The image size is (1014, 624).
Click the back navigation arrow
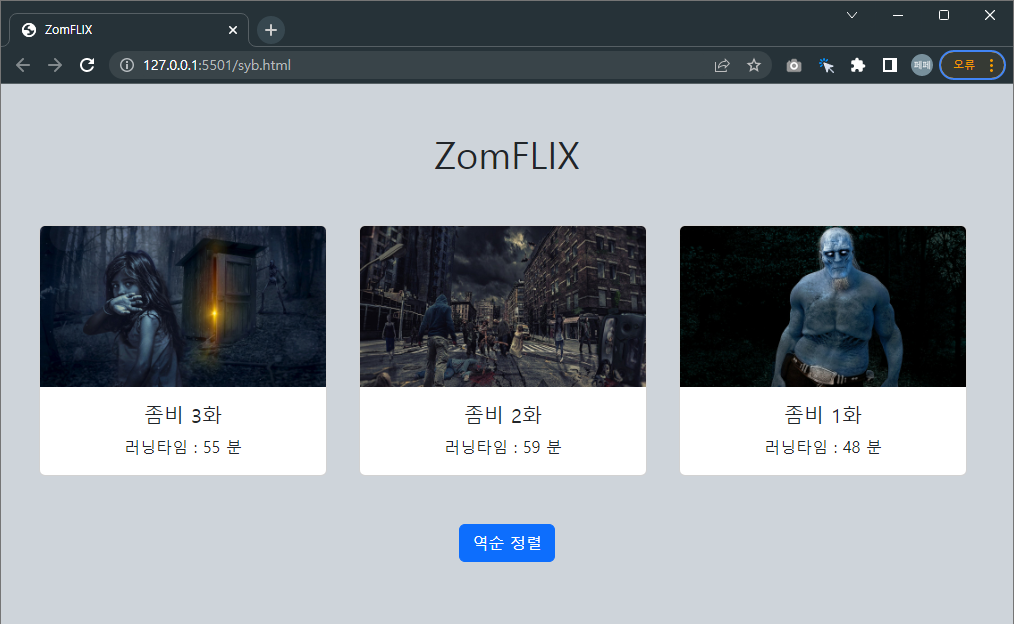(x=22, y=64)
